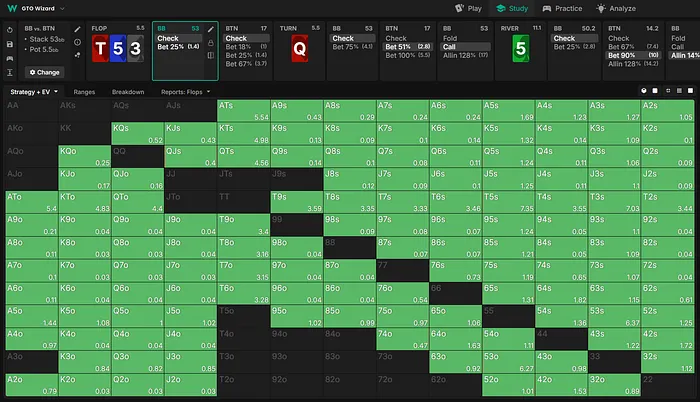
Task: Open the Reports: Flops dropdown
Action: [x=183, y=91]
